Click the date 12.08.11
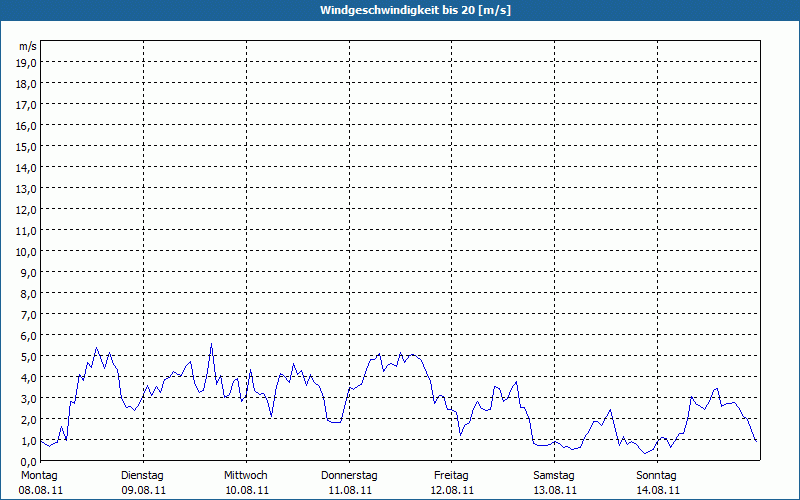 click(452, 491)
